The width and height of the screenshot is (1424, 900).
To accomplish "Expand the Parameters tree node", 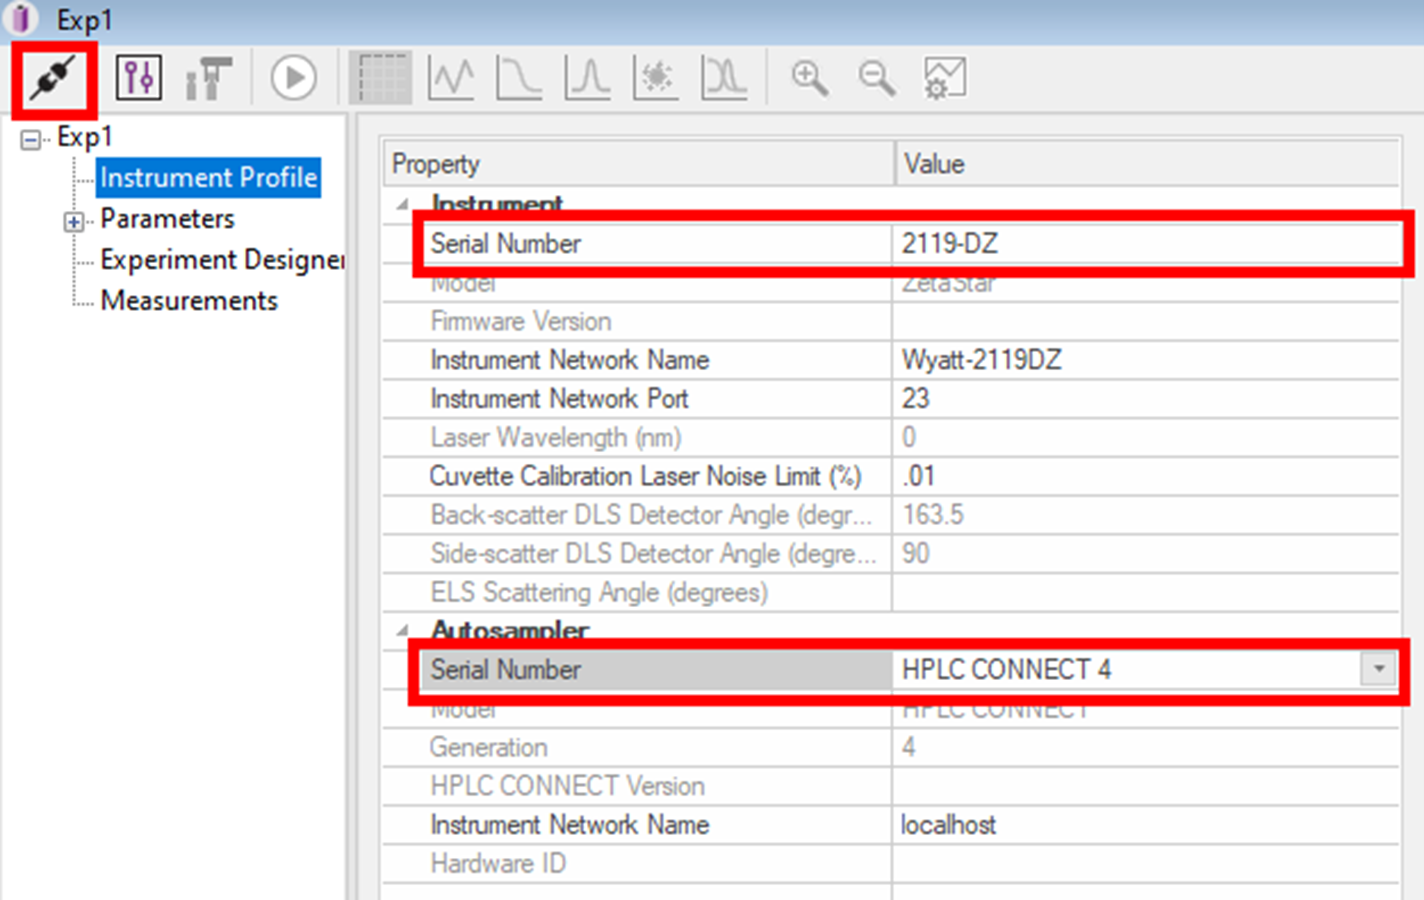I will pyautogui.click(x=73, y=221).
